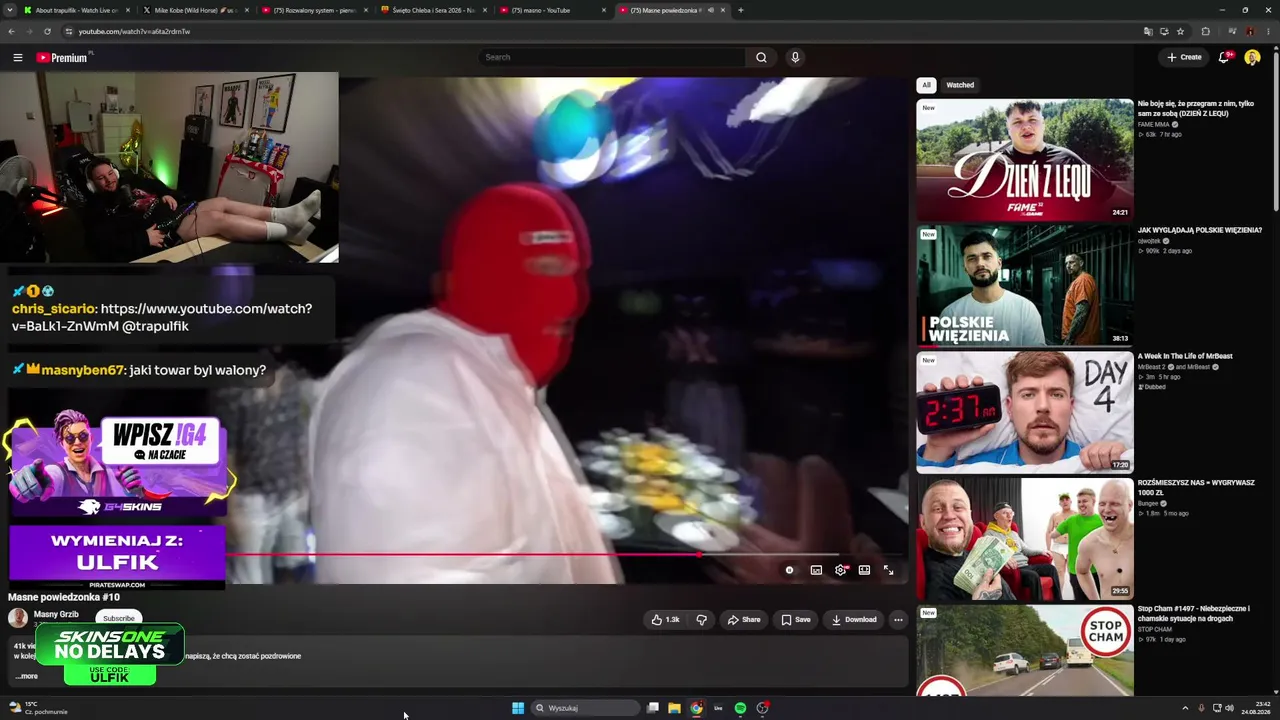Open volume control in system tray
The width and height of the screenshot is (1280, 720).
1229,708
